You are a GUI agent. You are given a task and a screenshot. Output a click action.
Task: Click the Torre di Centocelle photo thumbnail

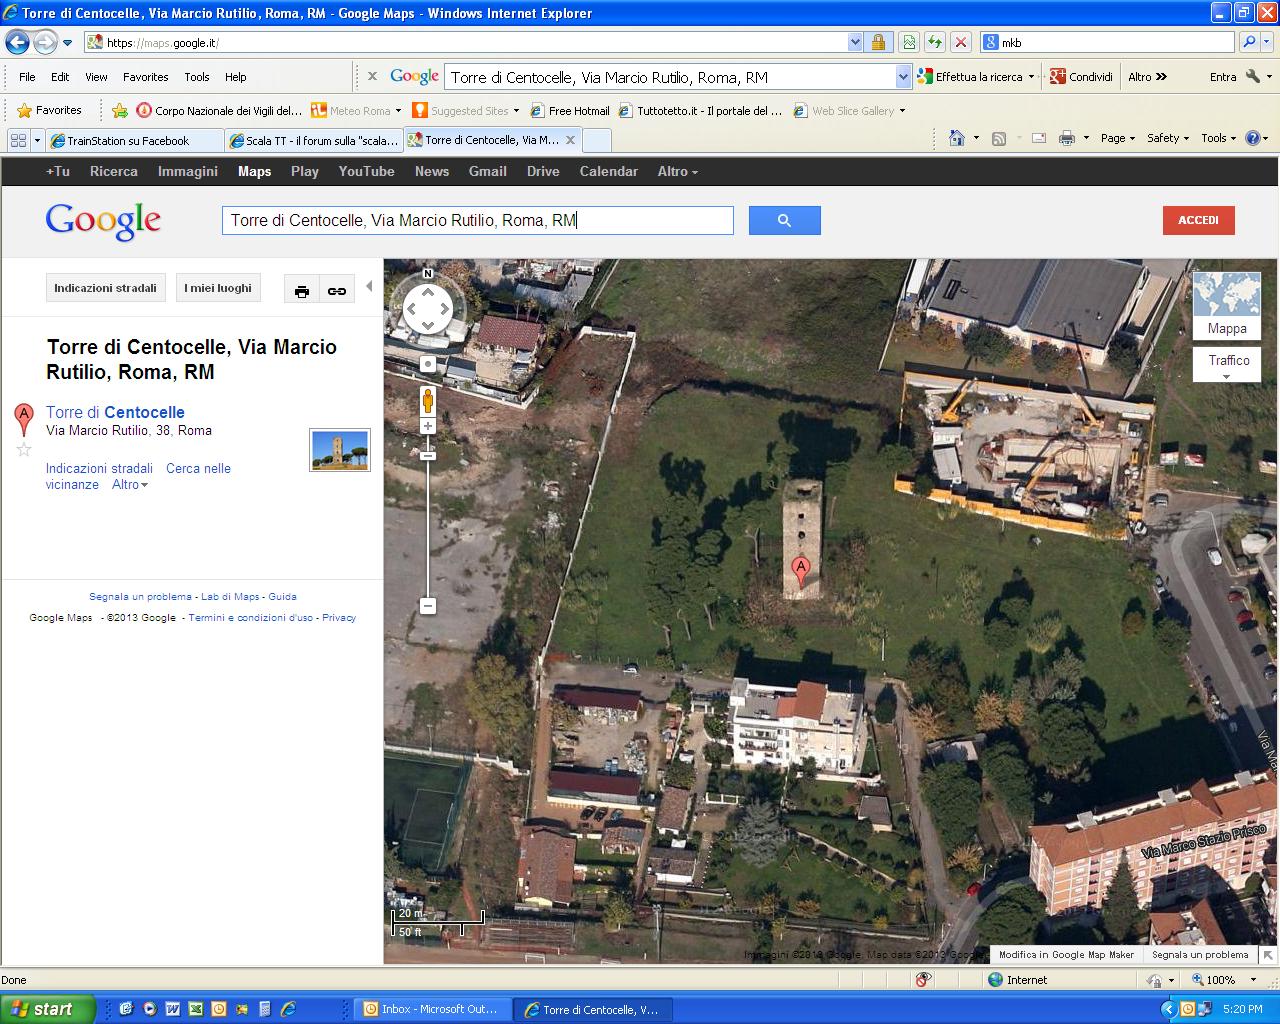340,449
